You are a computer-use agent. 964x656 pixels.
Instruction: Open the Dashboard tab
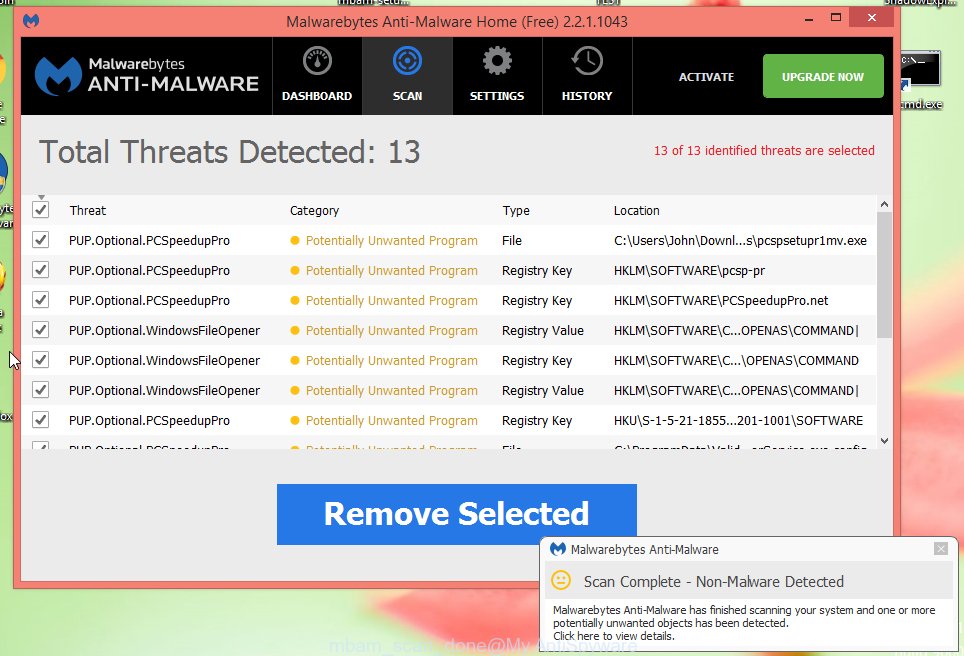317,76
